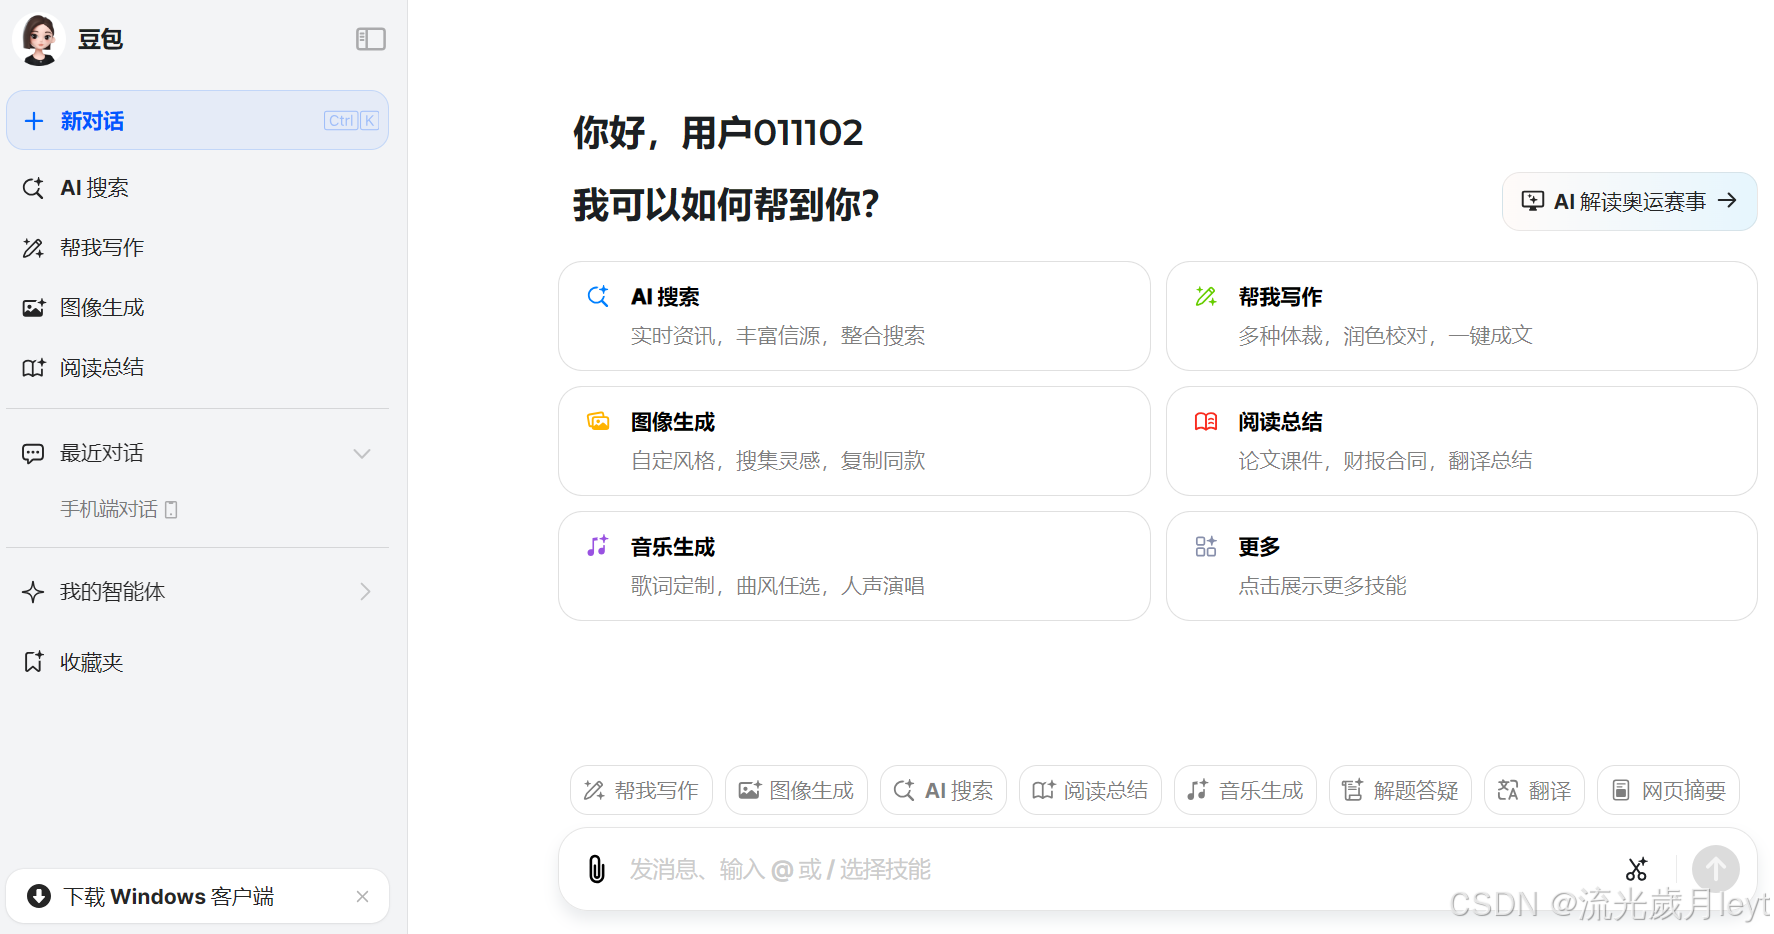Click the paperclip attachment icon
The width and height of the screenshot is (1774, 934).
(597, 869)
